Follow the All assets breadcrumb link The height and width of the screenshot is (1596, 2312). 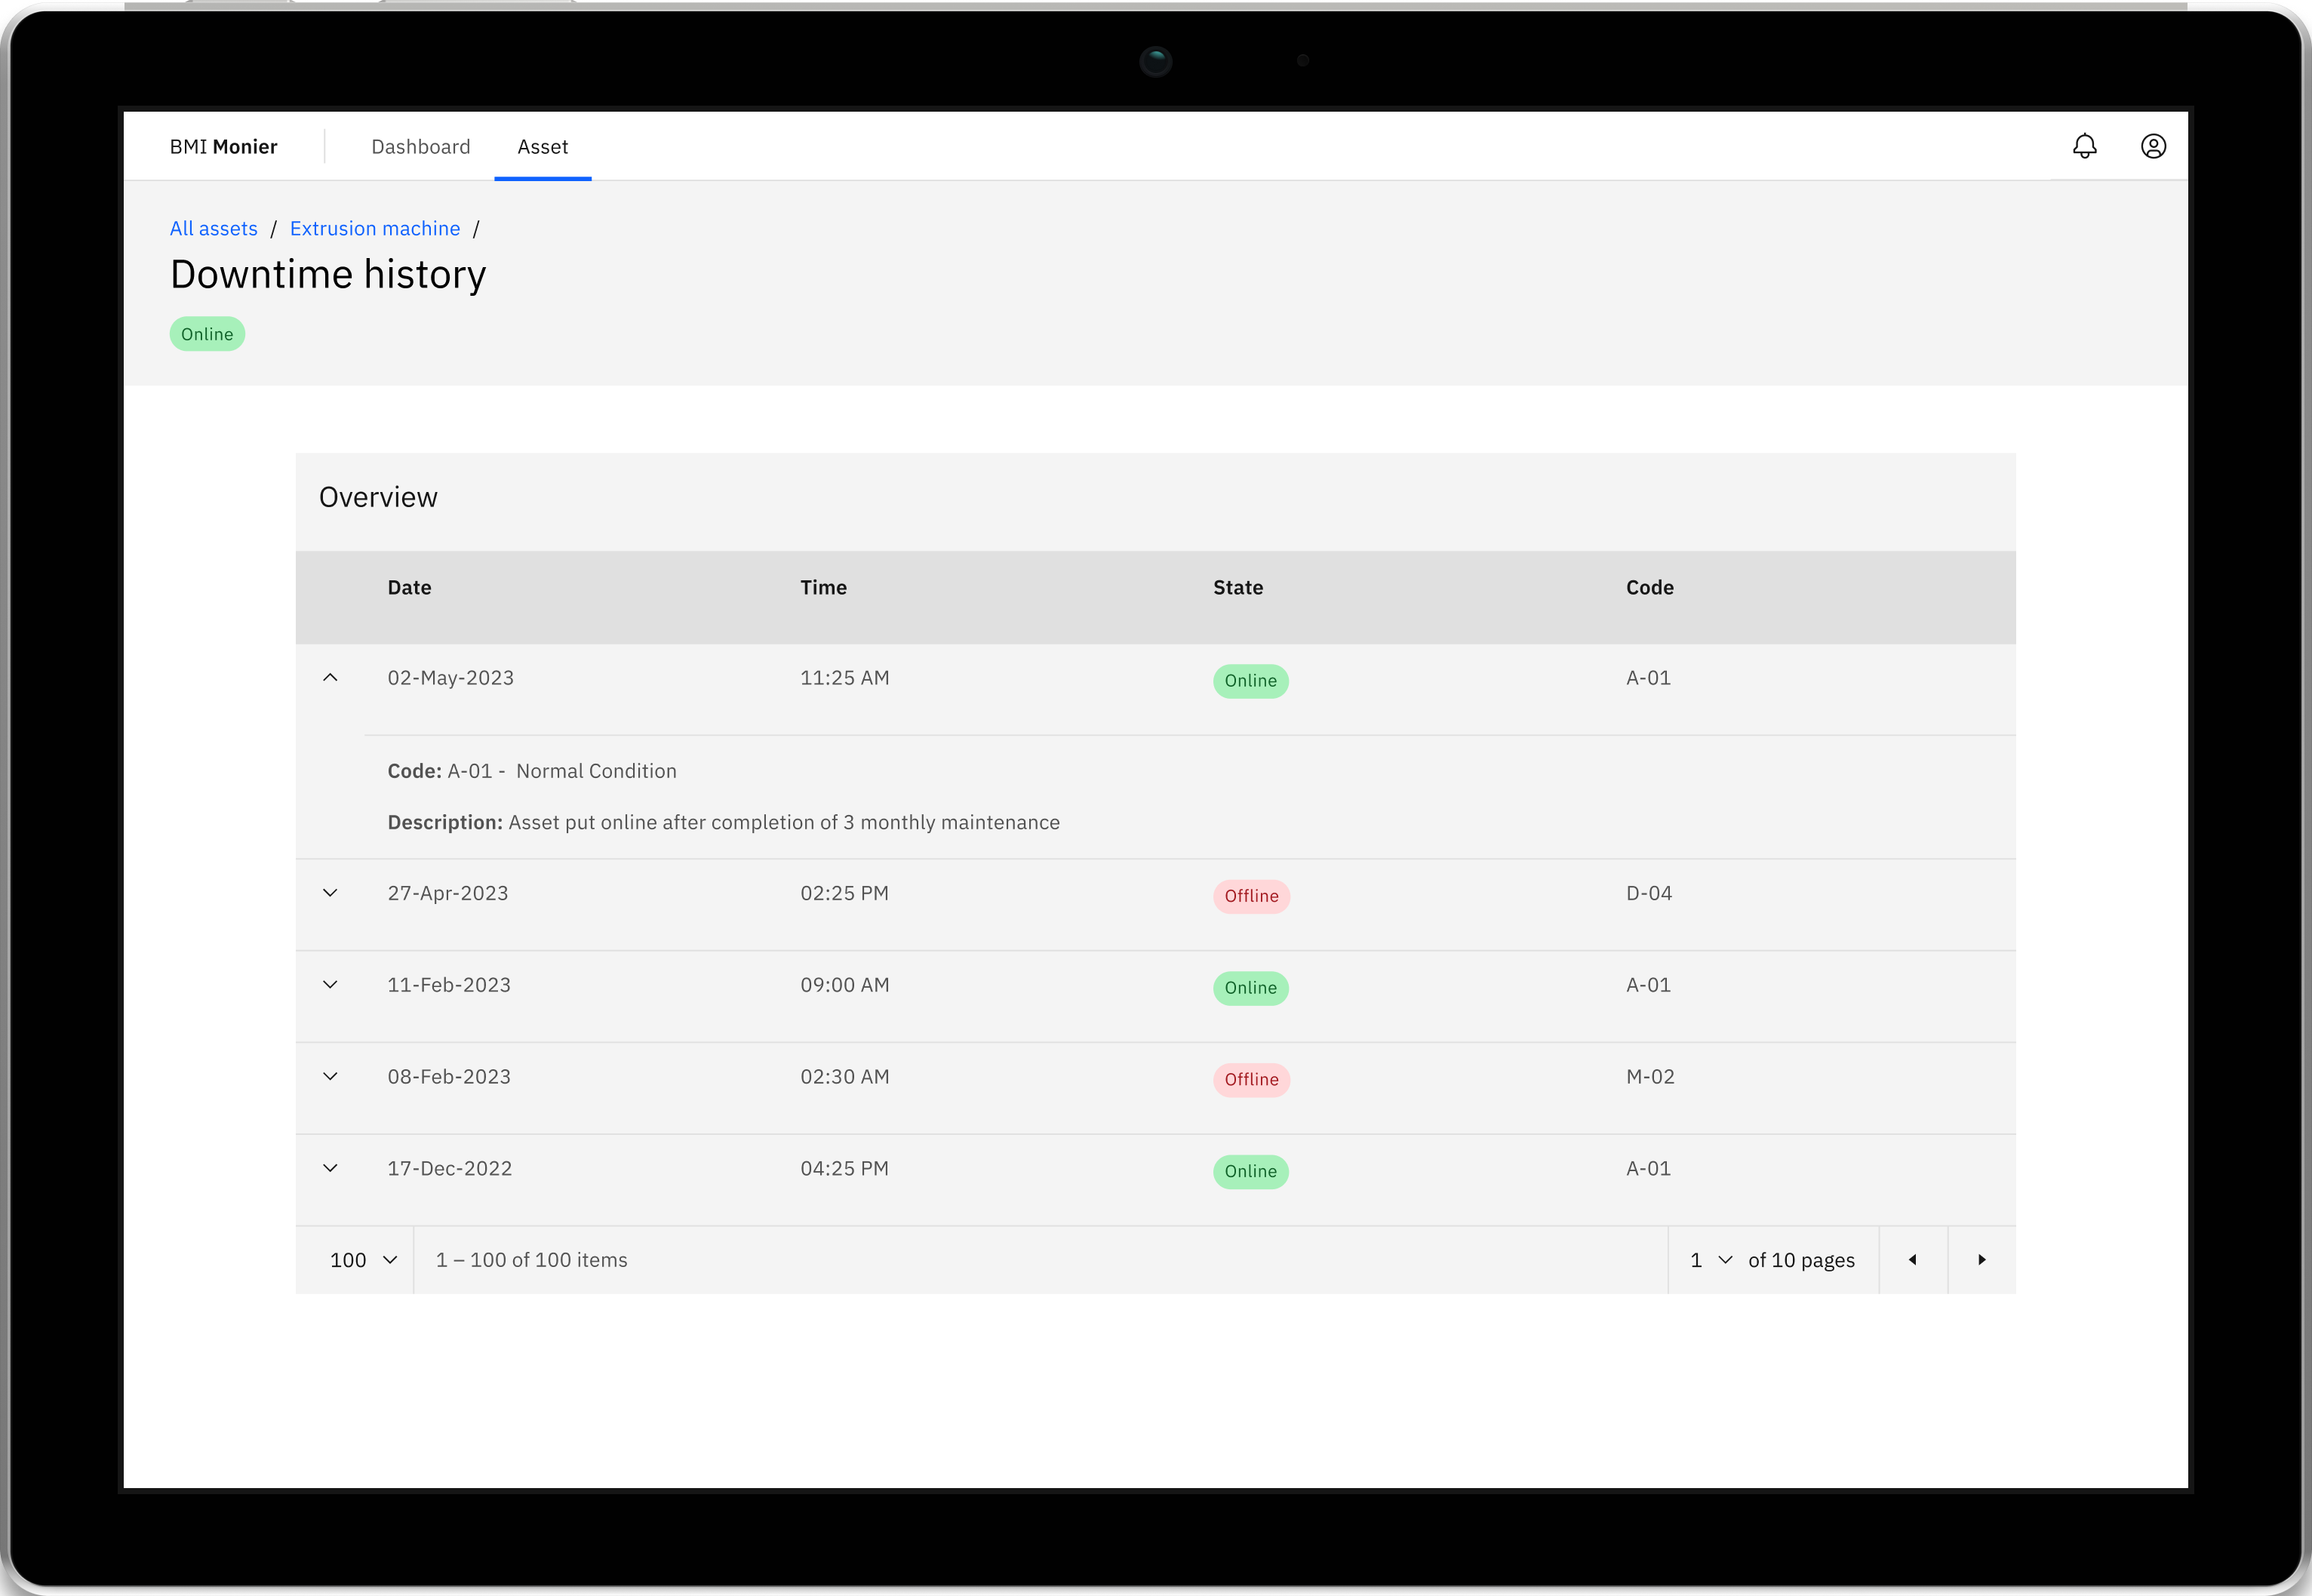point(213,229)
